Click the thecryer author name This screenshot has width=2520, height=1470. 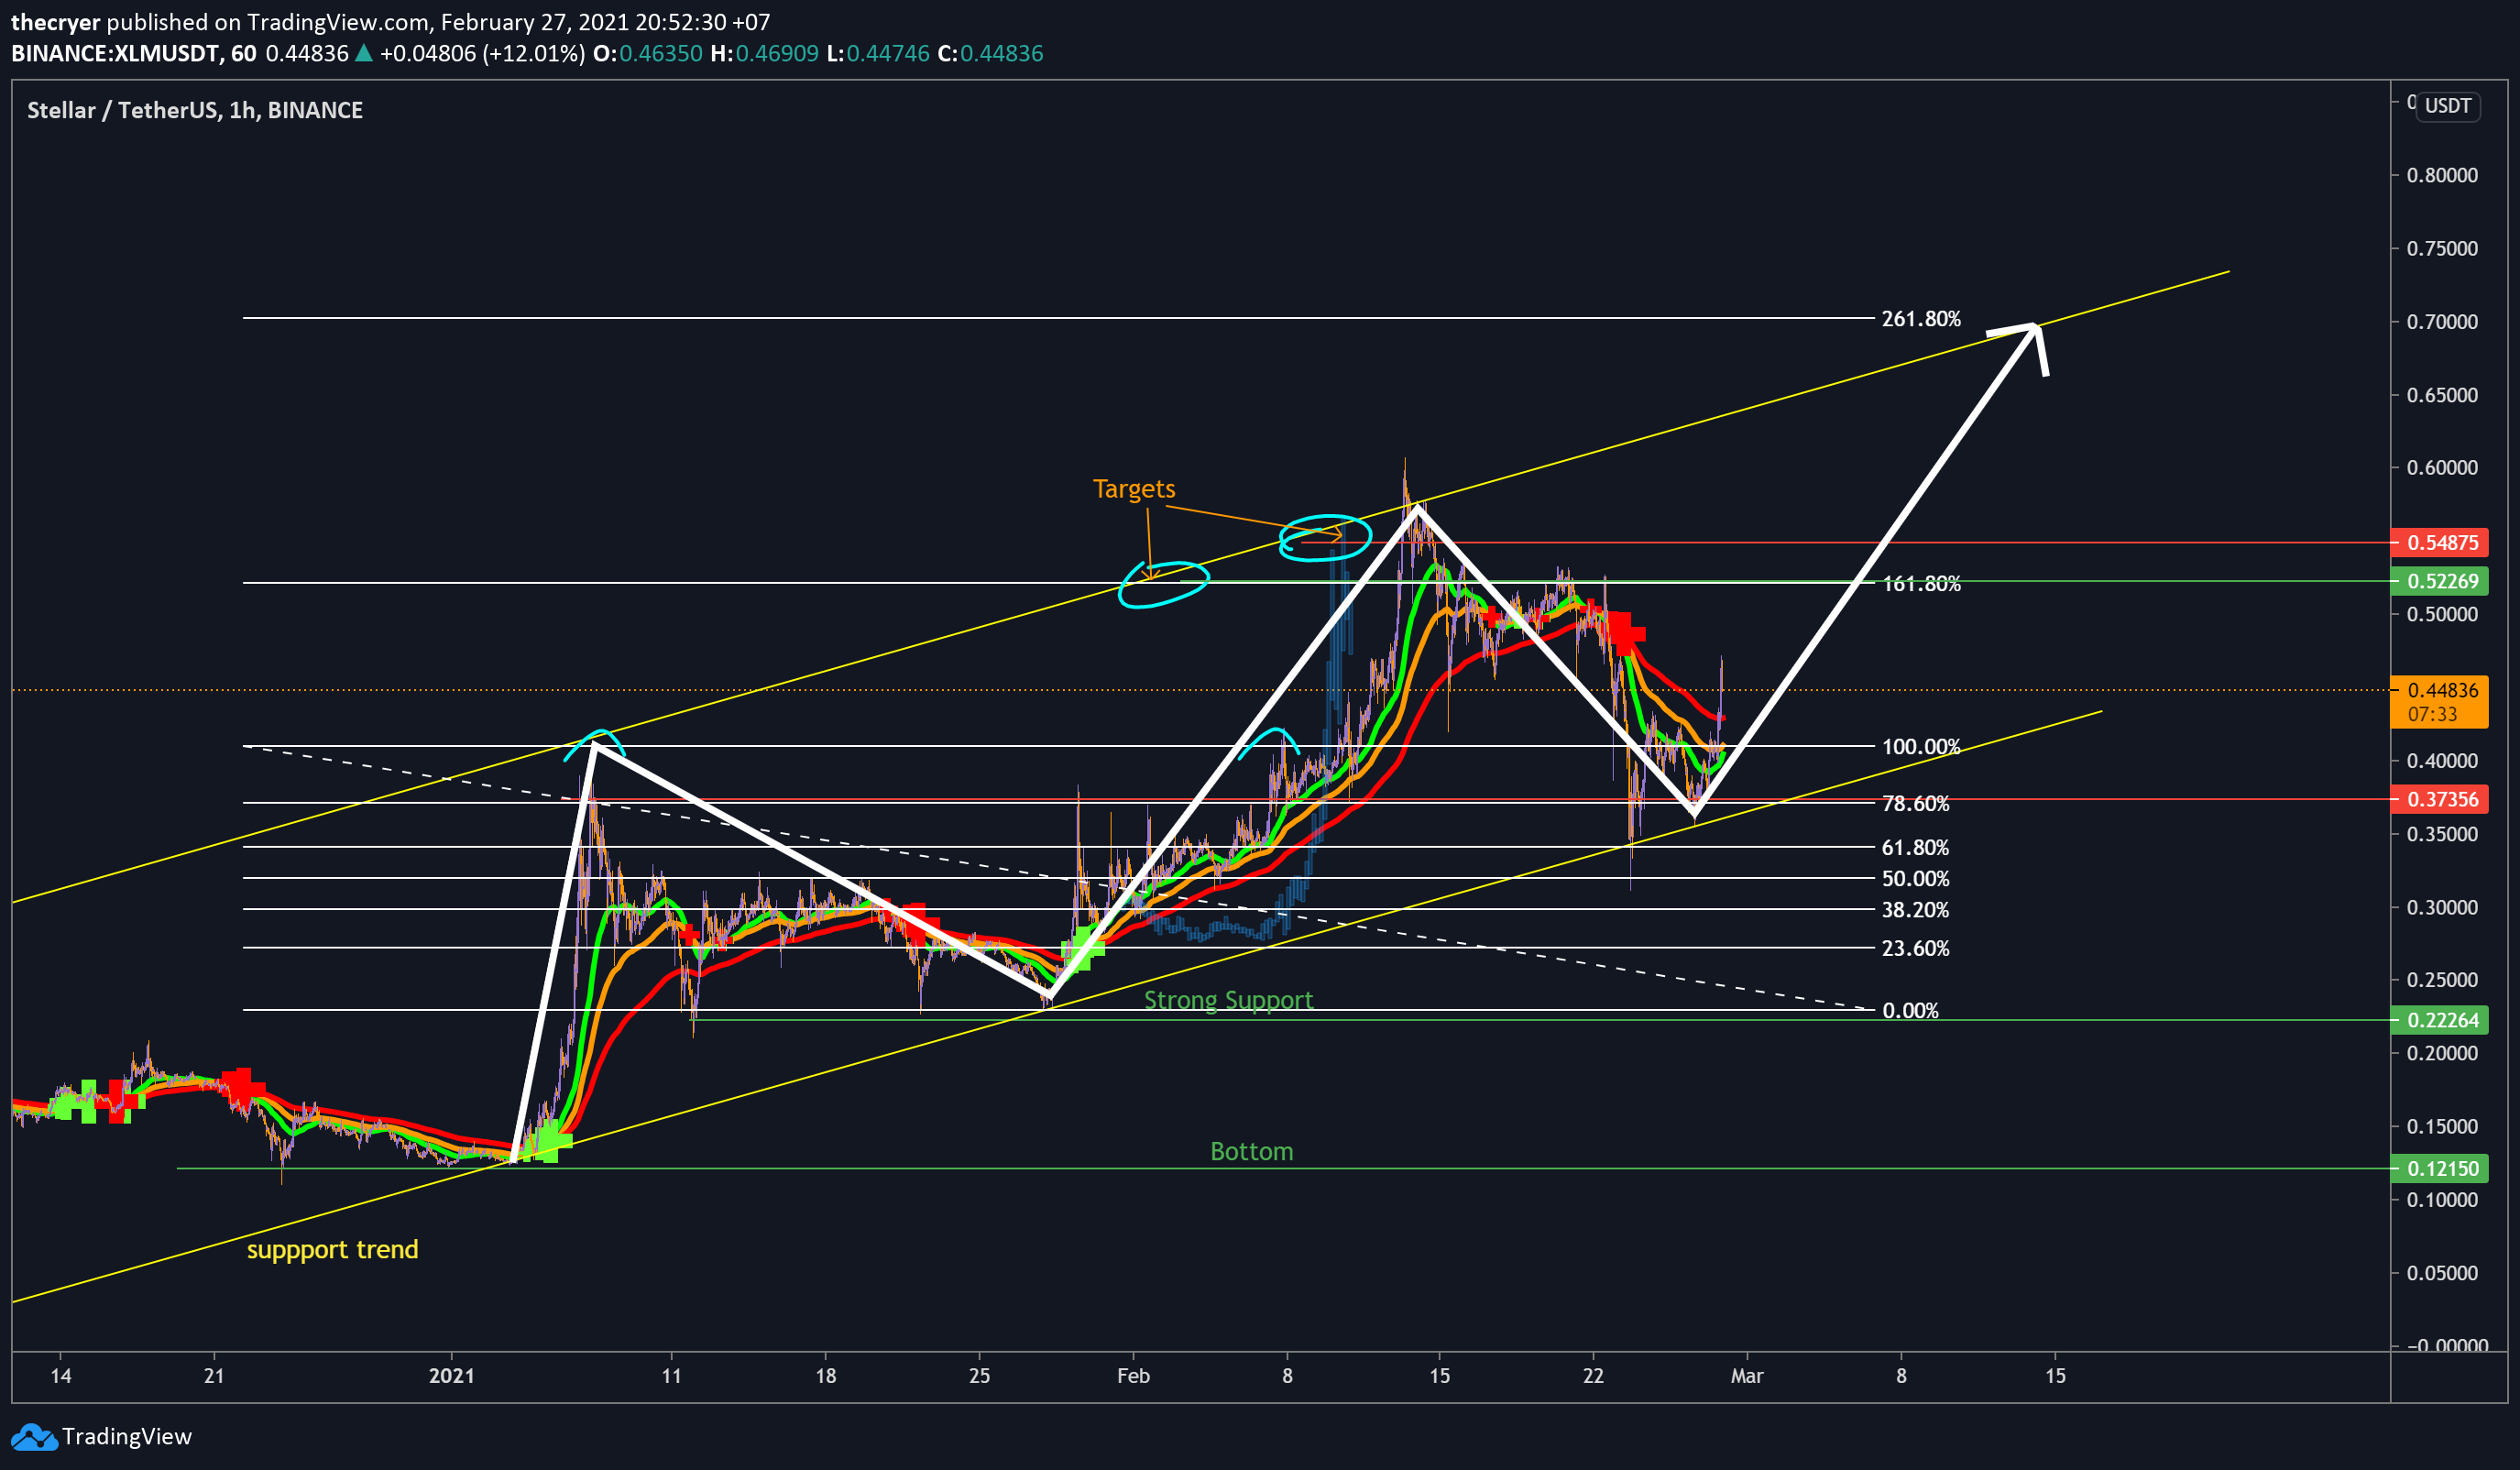(55, 22)
